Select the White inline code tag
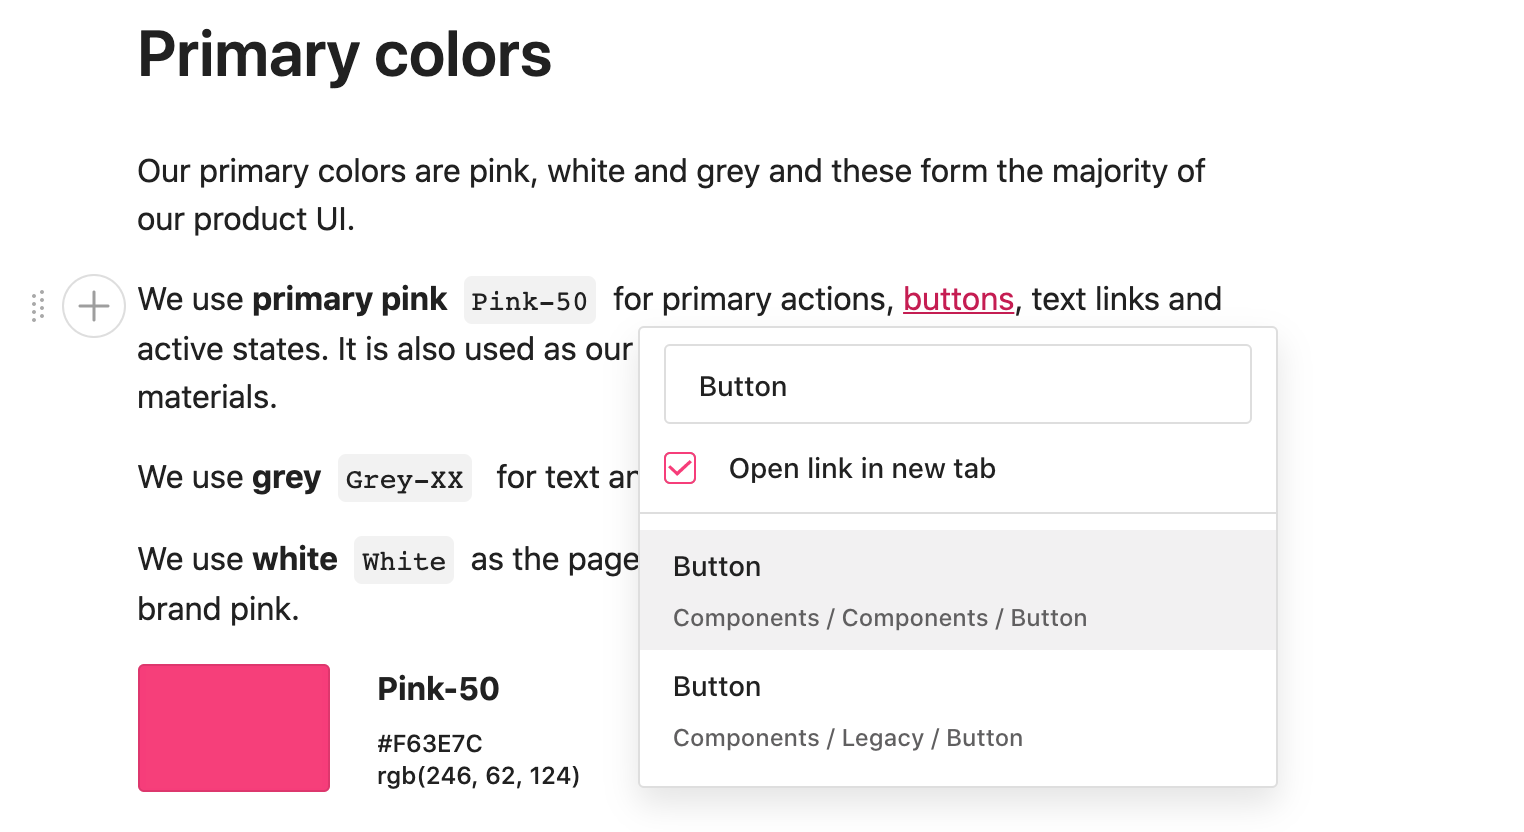The width and height of the screenshot is (1524, 832). 403,560
